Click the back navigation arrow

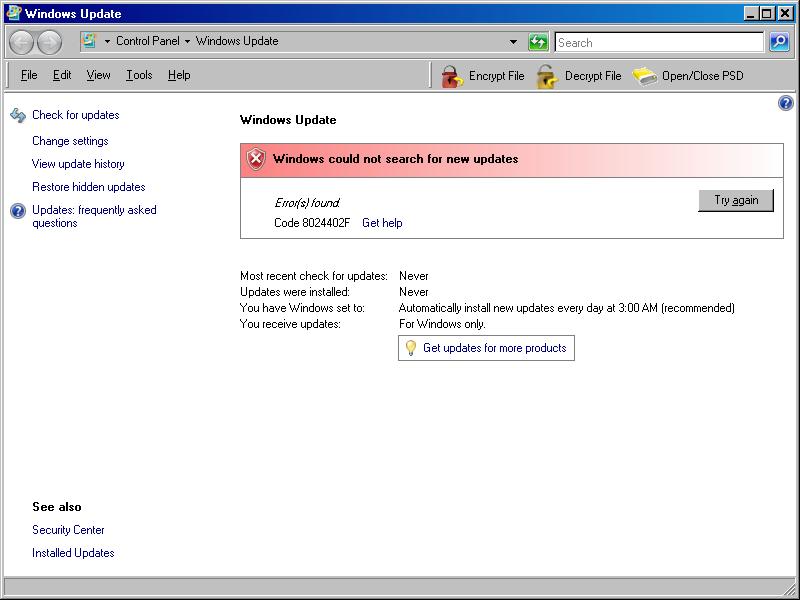coord(22,41)
